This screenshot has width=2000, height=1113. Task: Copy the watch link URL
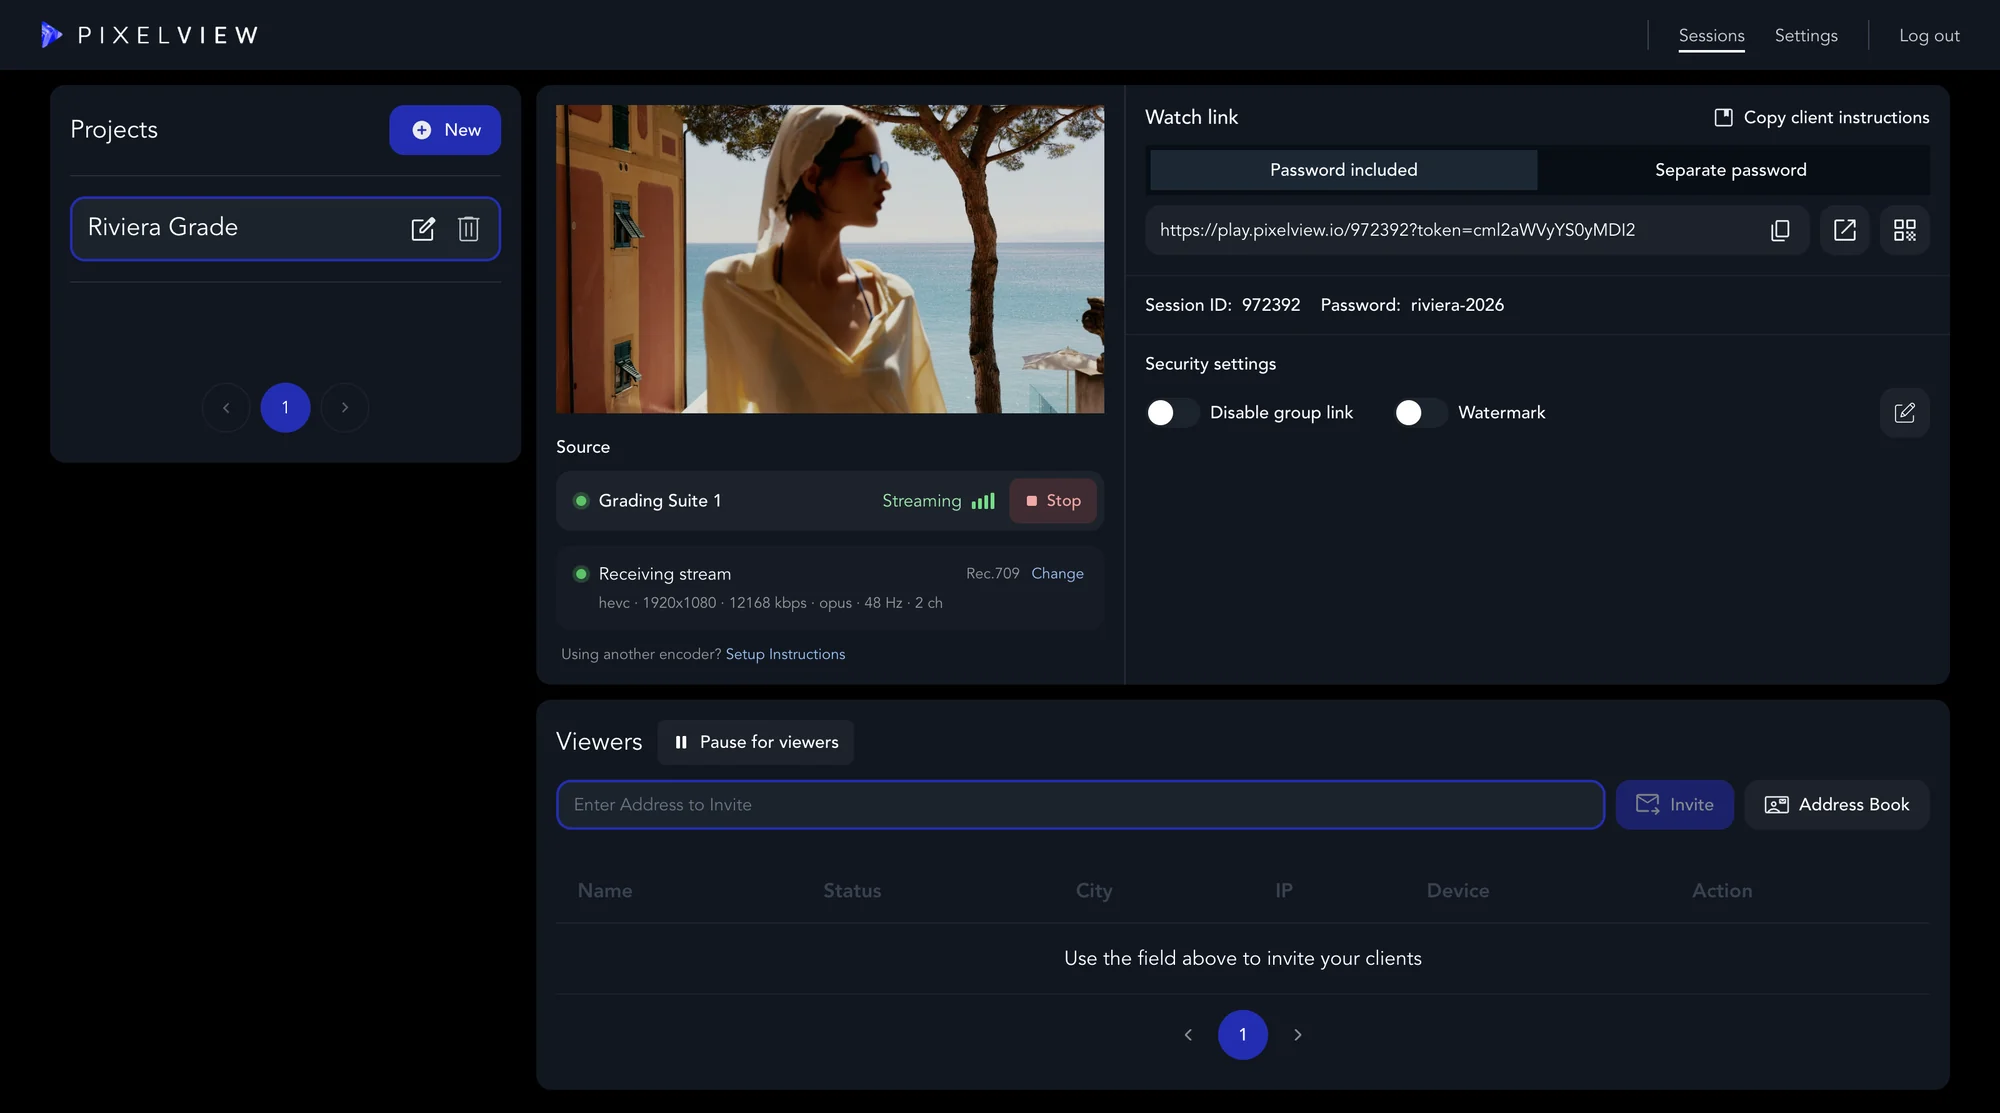[1780, 230]
